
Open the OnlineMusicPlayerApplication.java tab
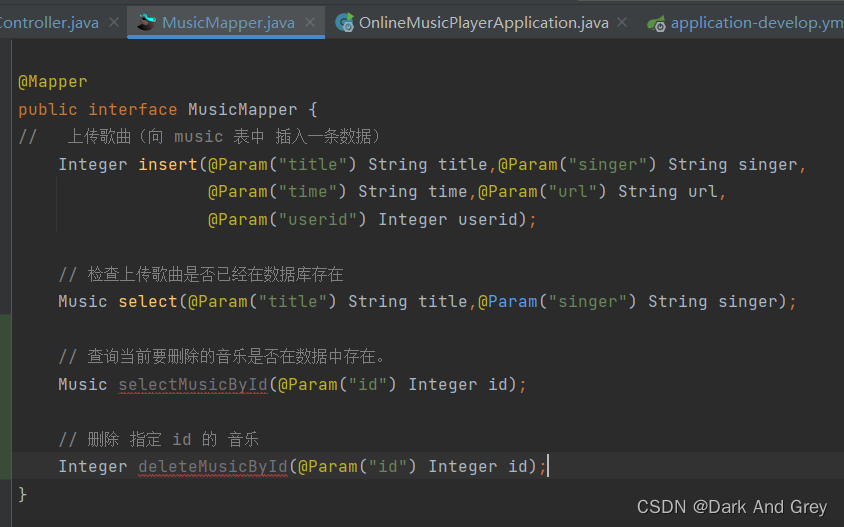483,23
